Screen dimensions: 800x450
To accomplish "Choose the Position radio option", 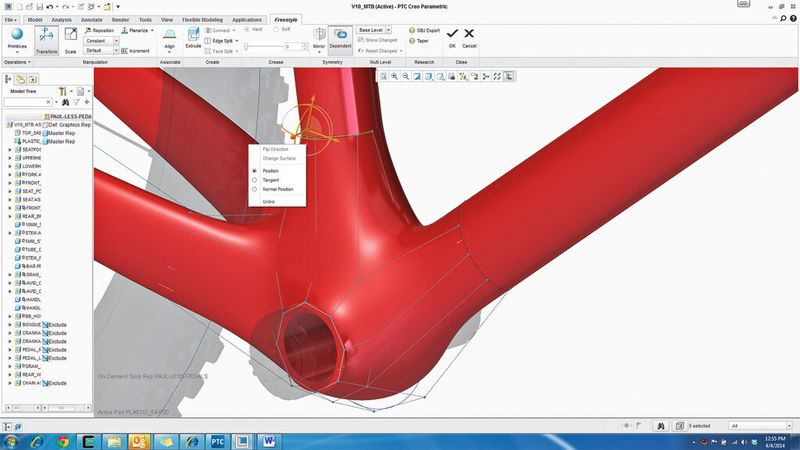I will pos(255,171).
